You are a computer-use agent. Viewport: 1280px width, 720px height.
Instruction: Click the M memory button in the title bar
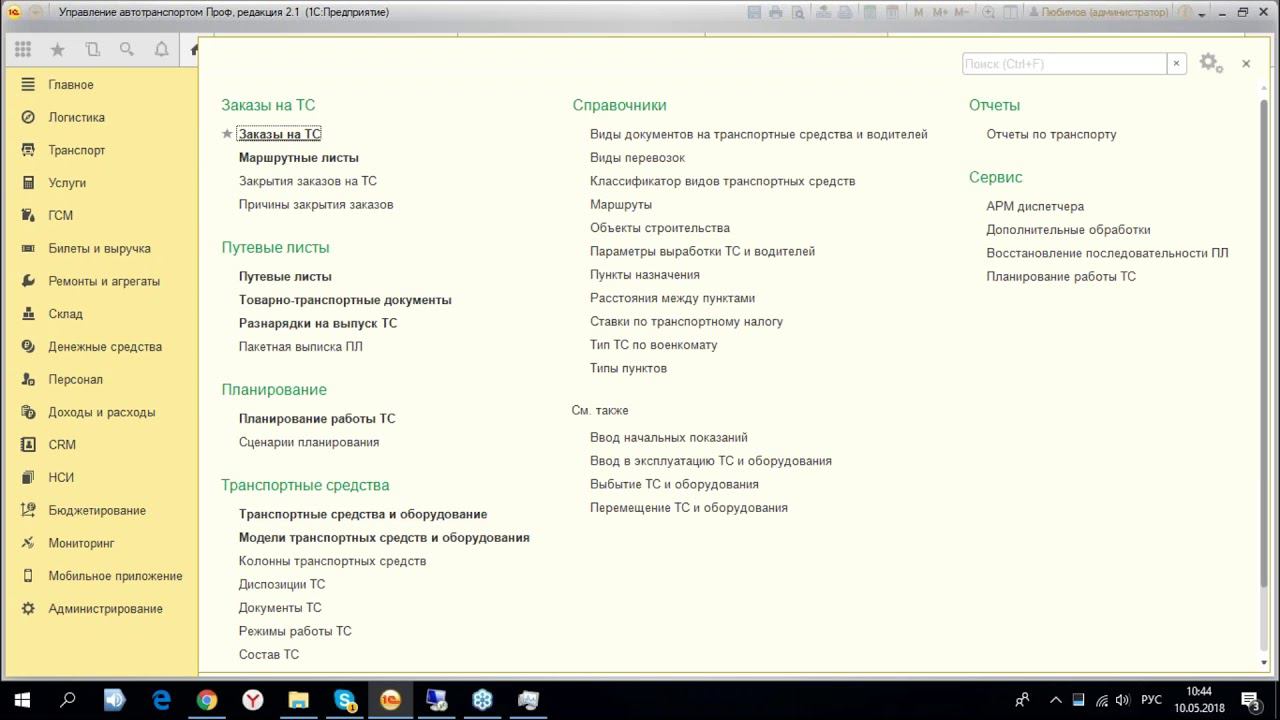(920, 13)
